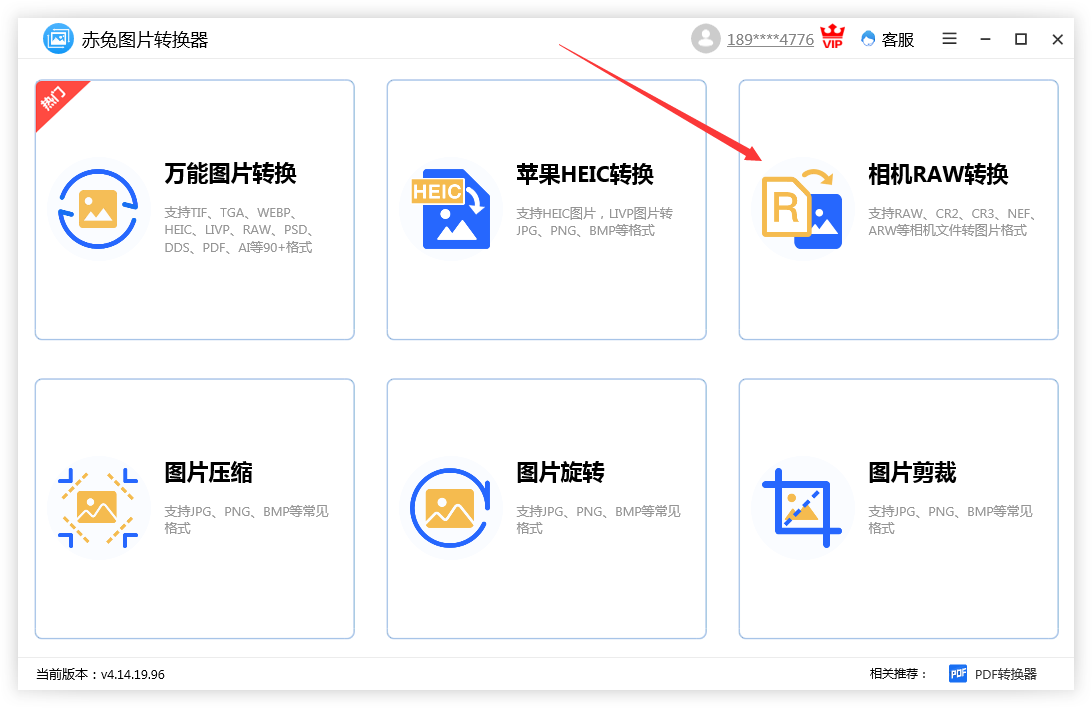Open the 万能图片转换 circular arrows icon
The height and width of the screenshot is (708, 1092).
coord(98,208)
